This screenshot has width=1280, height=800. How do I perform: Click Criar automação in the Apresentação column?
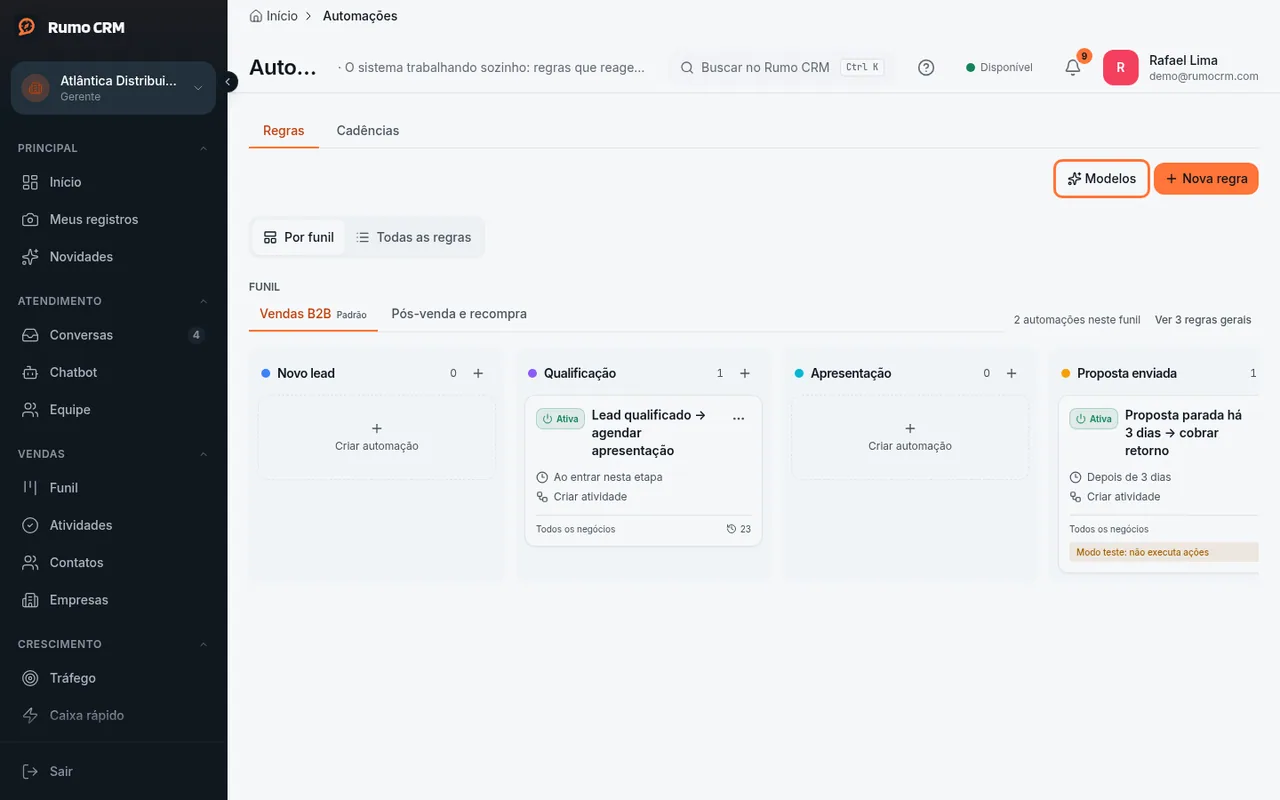pos(910,437)
